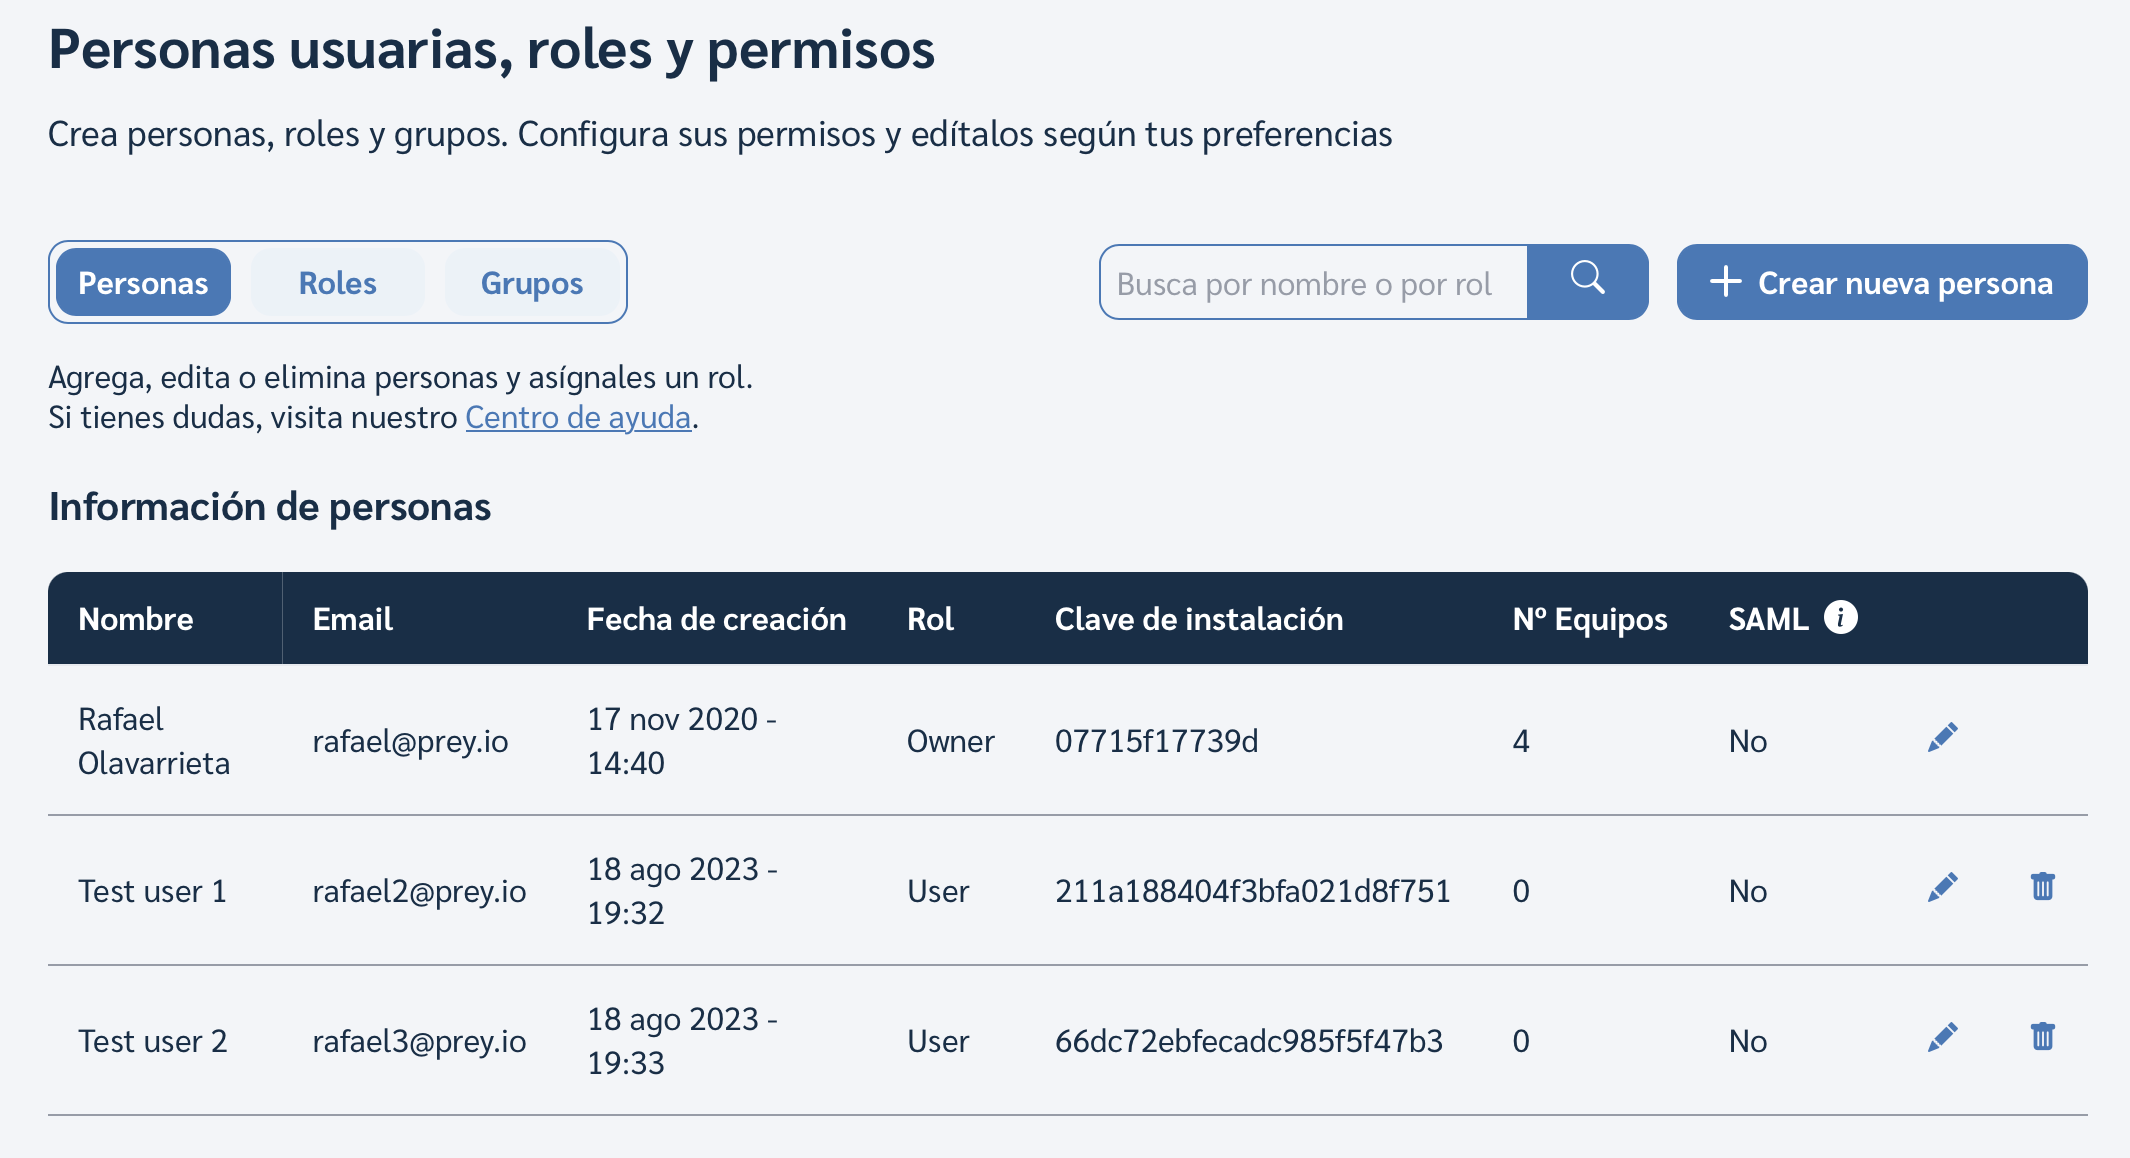Click Test user 2 User role cell

pos(938,1041)
